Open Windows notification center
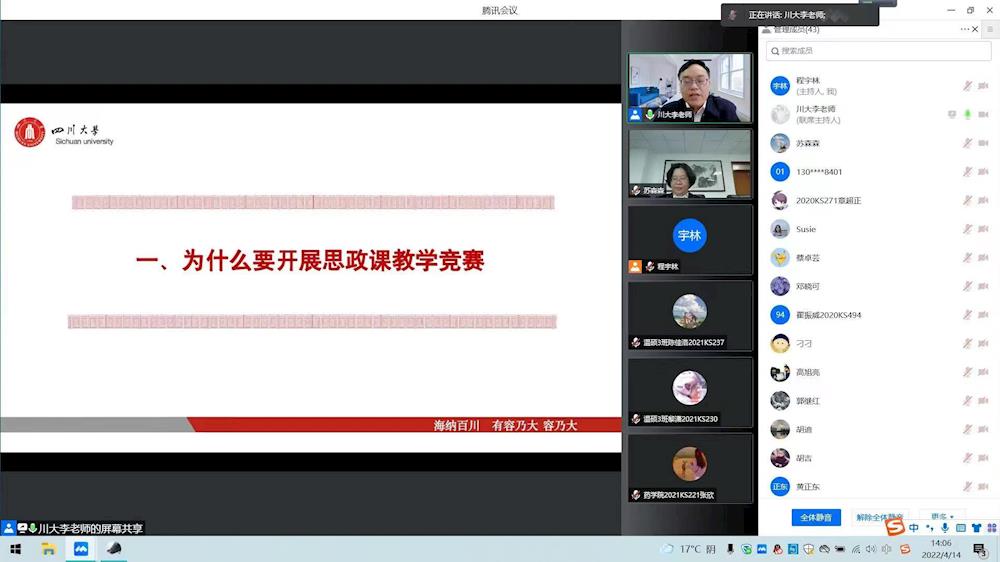The height and width of the screenshot is (562, 1000). click(x=980, y=549)
